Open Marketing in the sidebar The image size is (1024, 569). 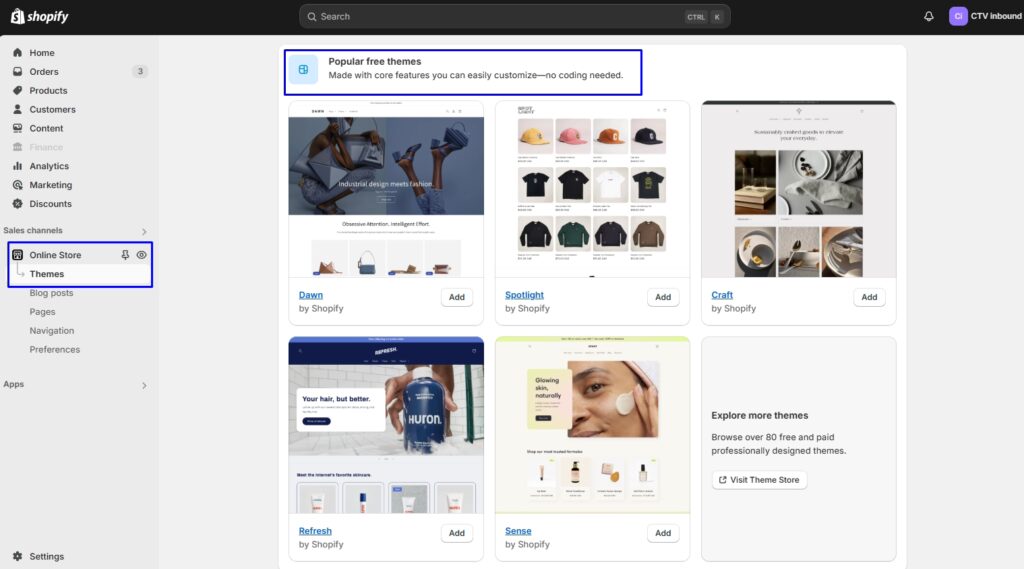coord(50,185)
